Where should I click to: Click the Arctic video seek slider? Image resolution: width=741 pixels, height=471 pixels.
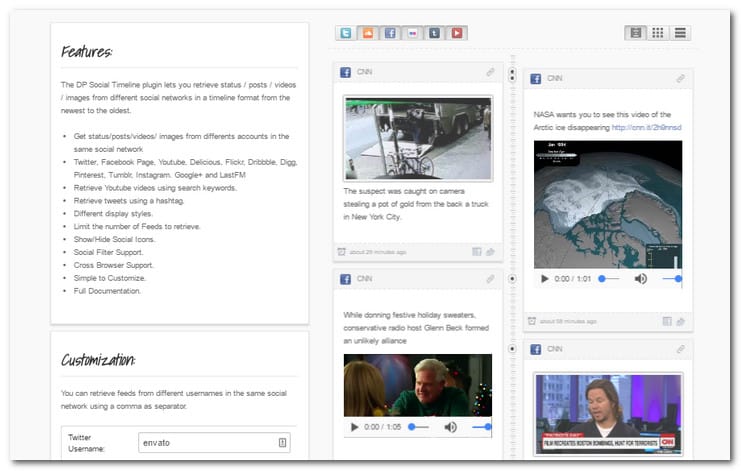pos(608,279)
